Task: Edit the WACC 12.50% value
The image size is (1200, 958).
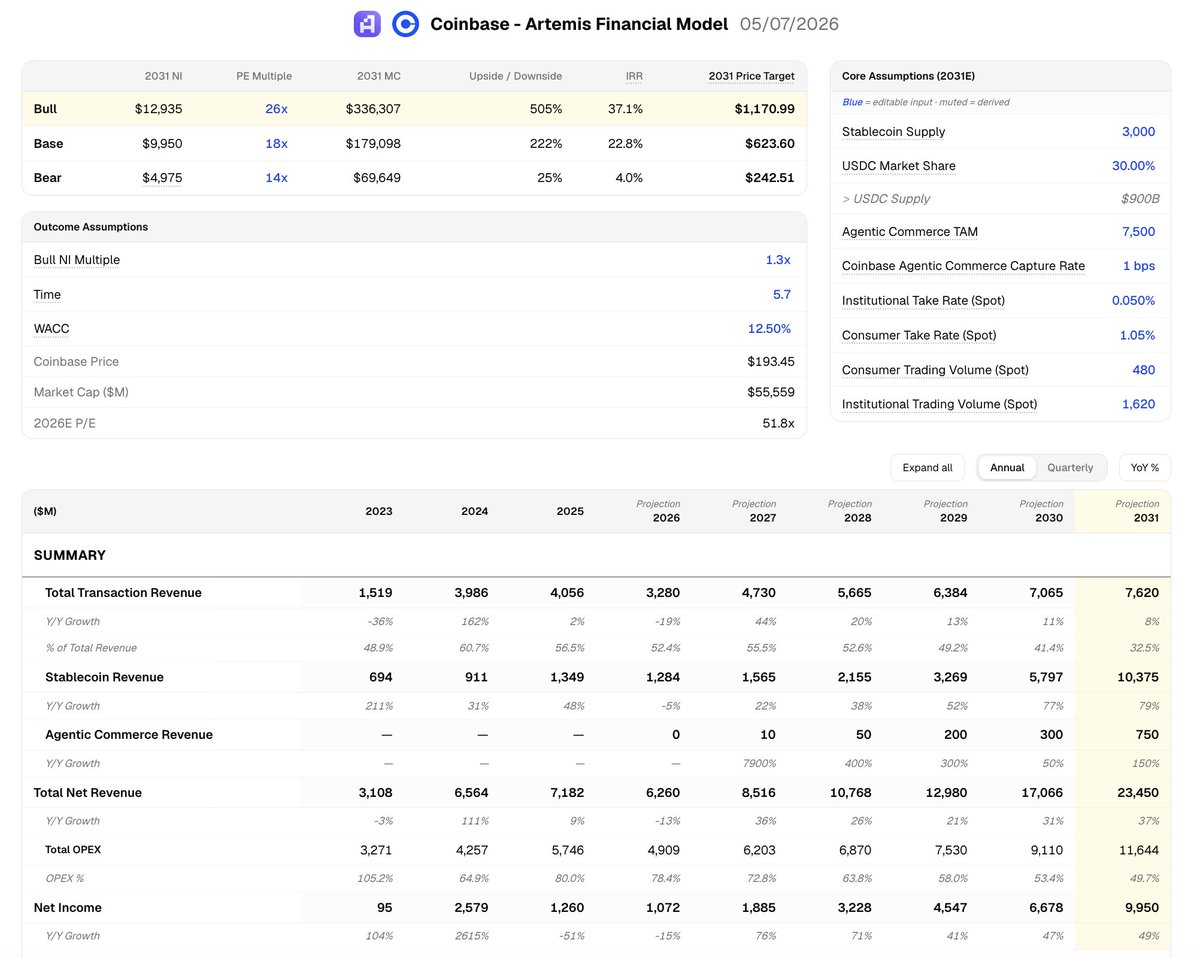Action: coord(769,328)
